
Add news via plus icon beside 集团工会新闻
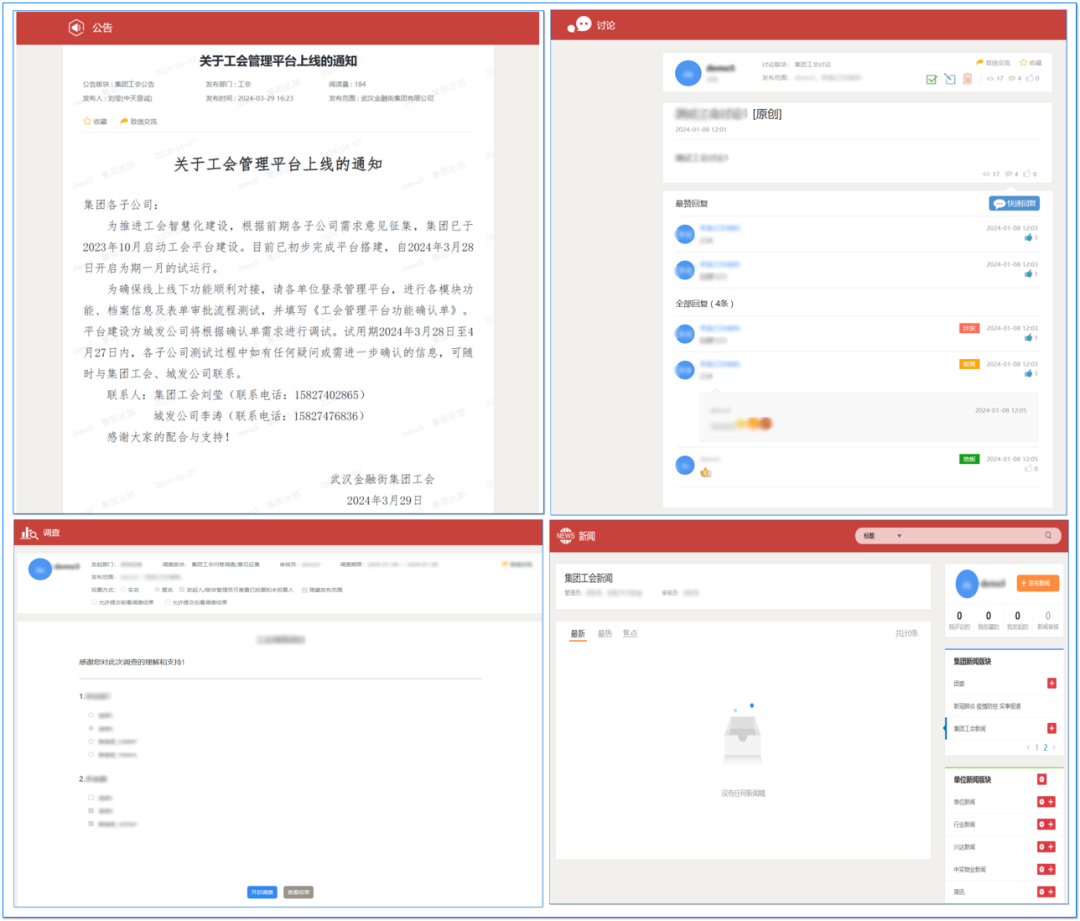pos(1051,728)
